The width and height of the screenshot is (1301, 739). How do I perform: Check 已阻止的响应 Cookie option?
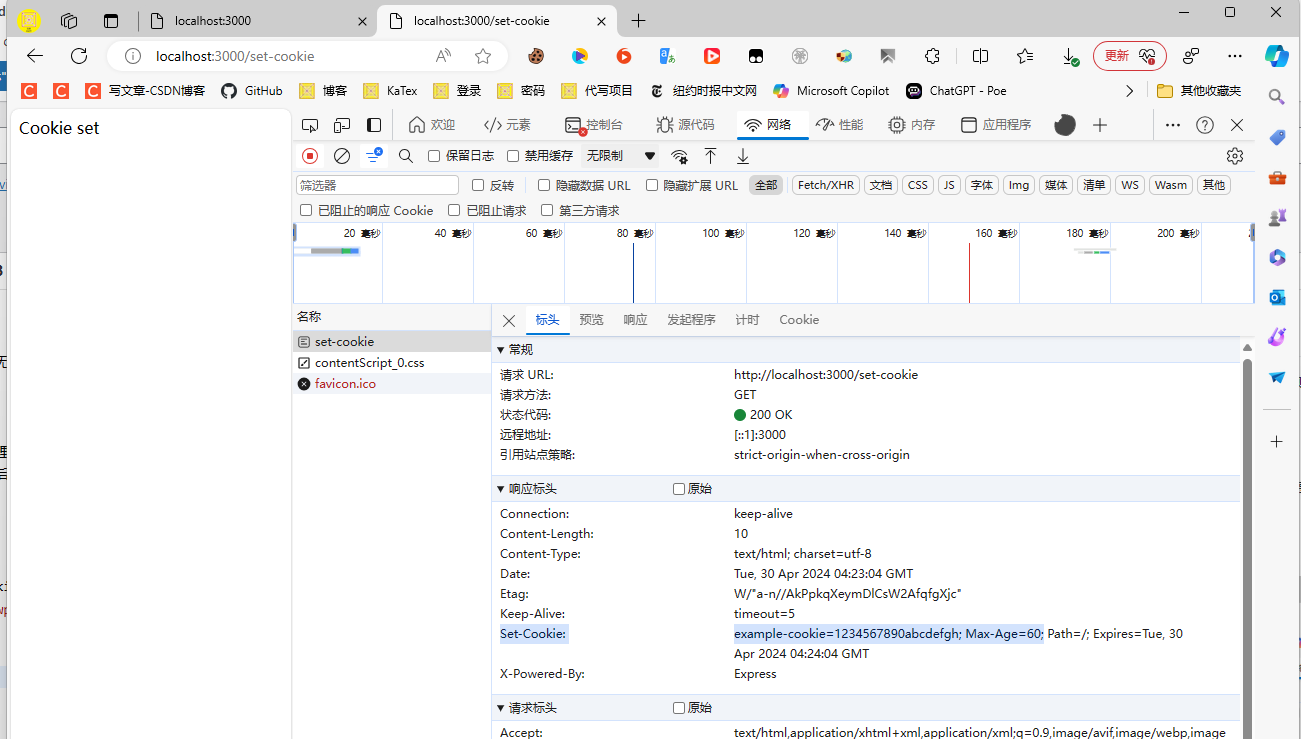306,210
